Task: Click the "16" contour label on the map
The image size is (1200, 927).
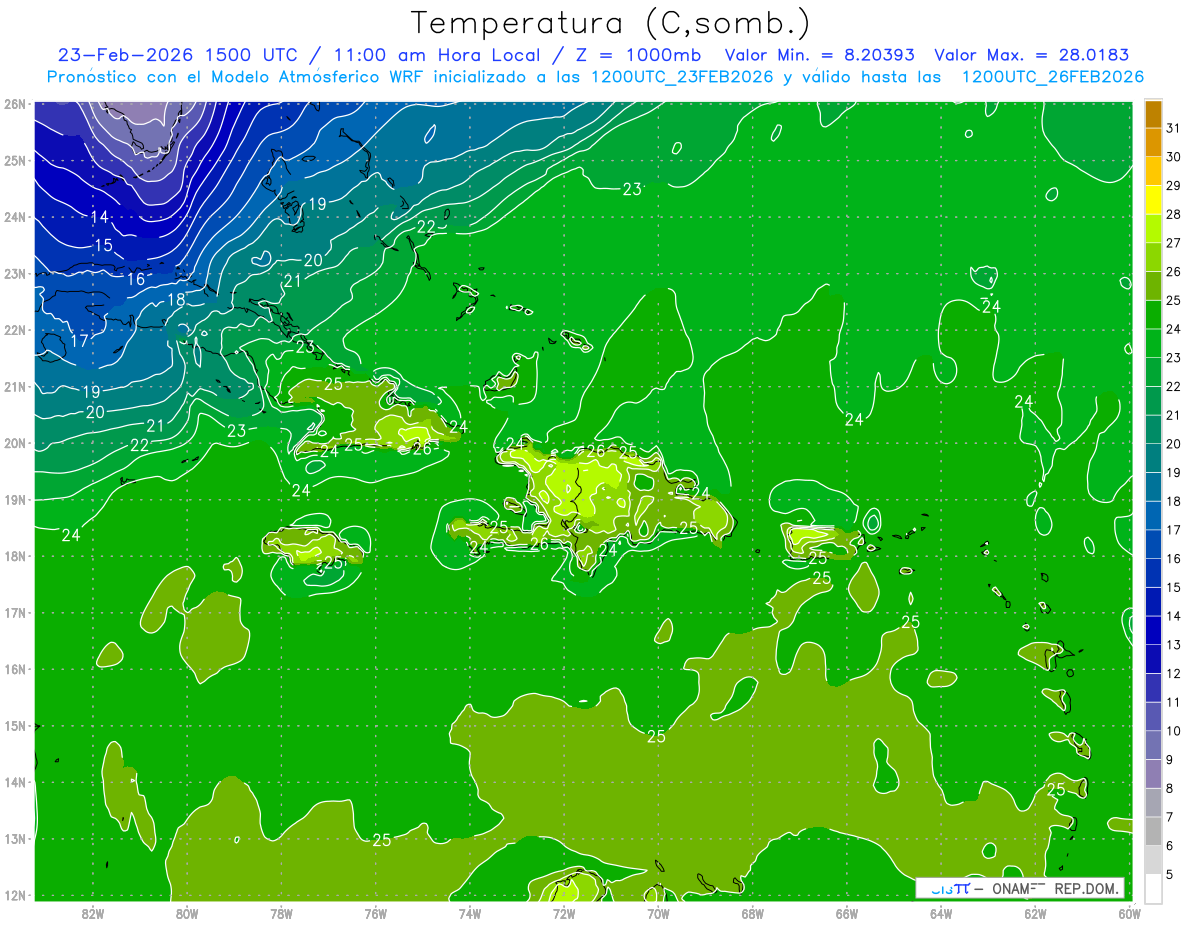Action: [136, 279]
